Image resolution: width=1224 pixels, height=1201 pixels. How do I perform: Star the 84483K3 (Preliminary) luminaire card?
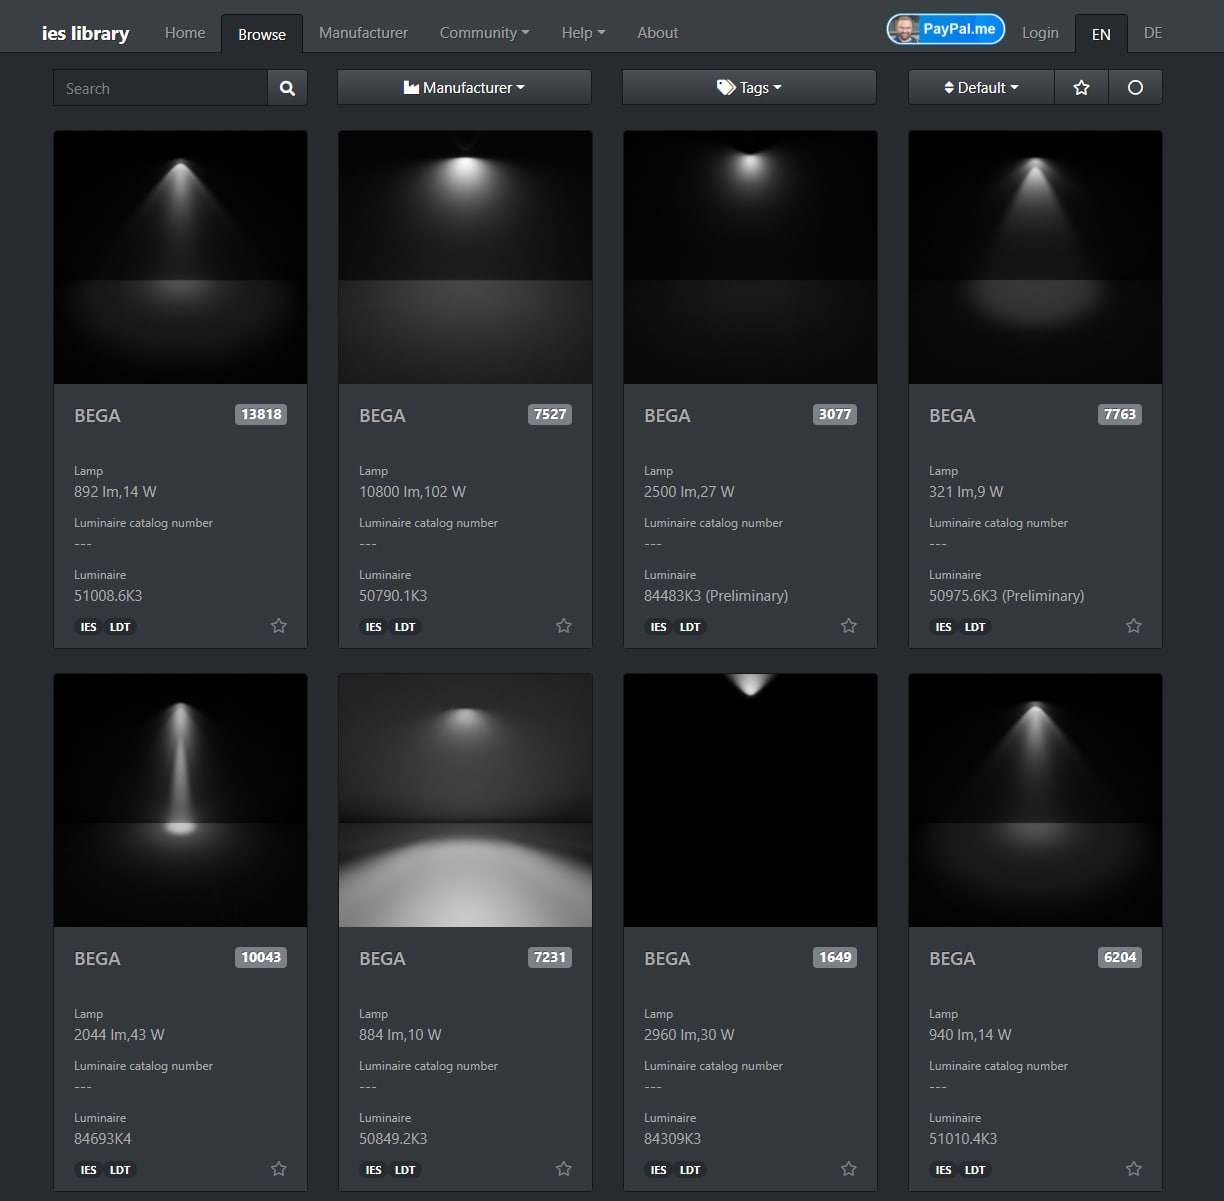(849, 626)
